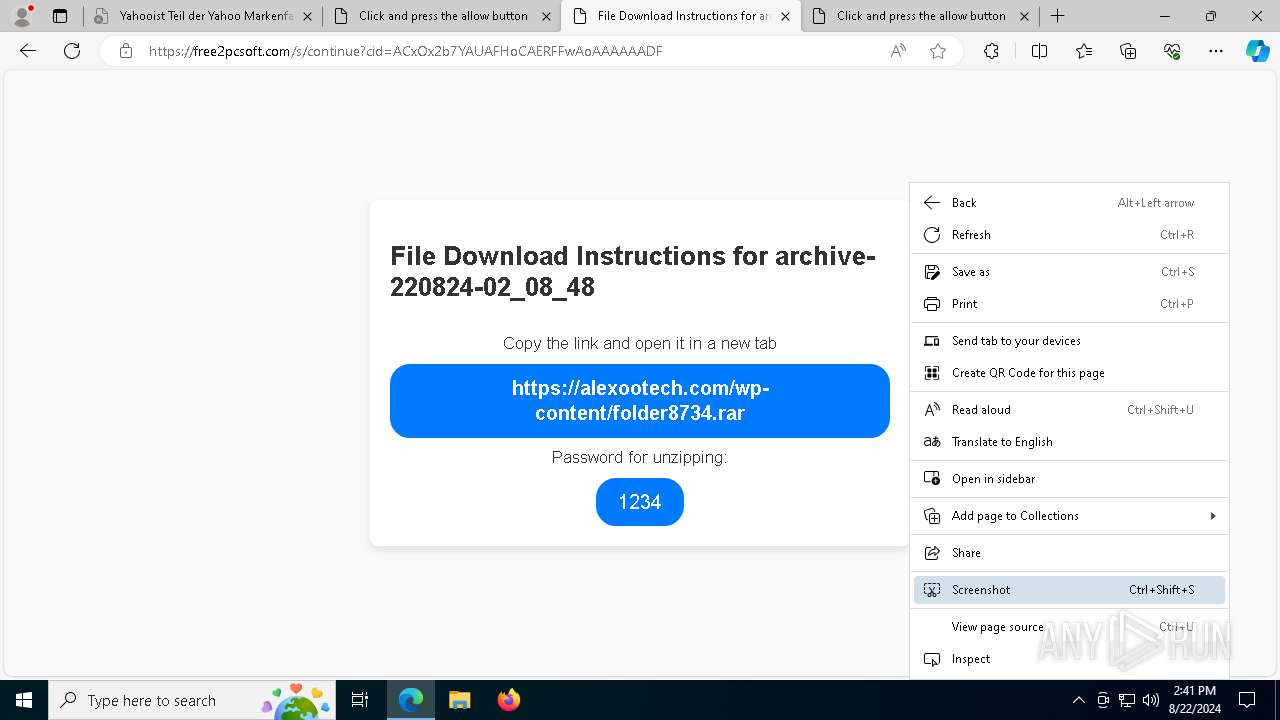The width and height of the screenshot is (1280, 720).
Task: Click text Copy the link and open it
Action: pos(640,343)
